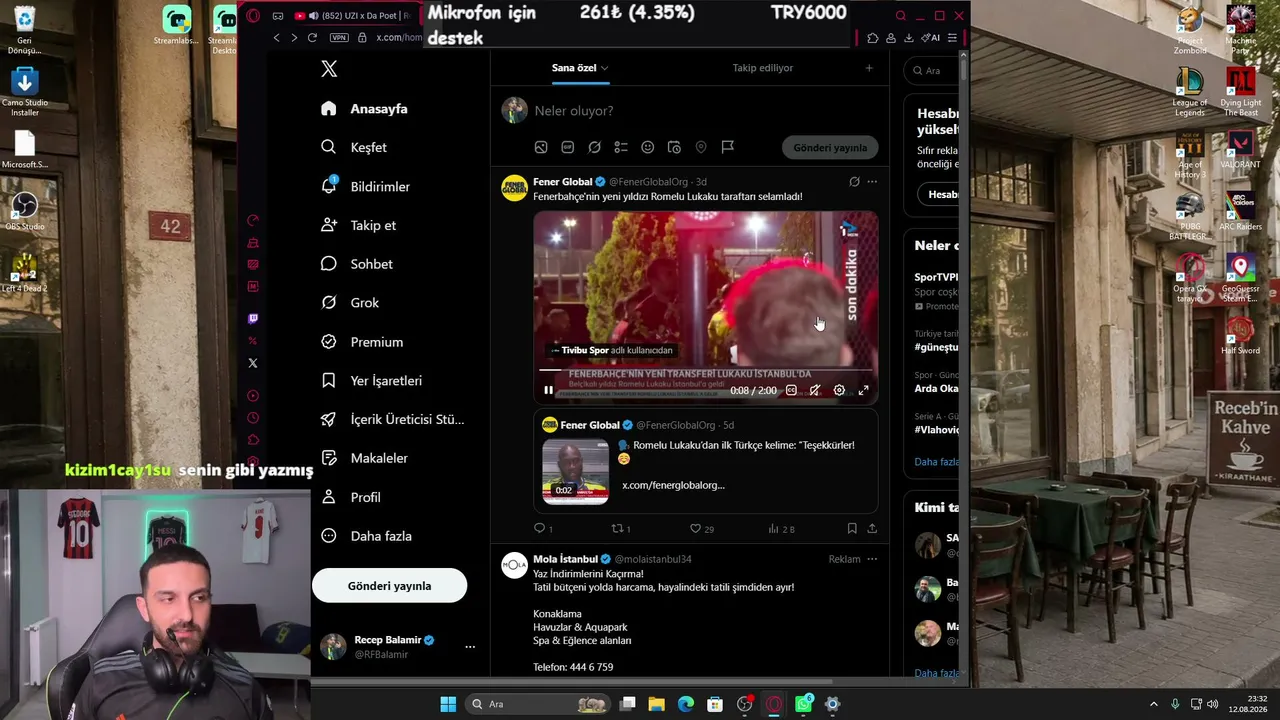Pause the Lukaku video
The height and width of the screenshot is (720, 1280).
548,390
